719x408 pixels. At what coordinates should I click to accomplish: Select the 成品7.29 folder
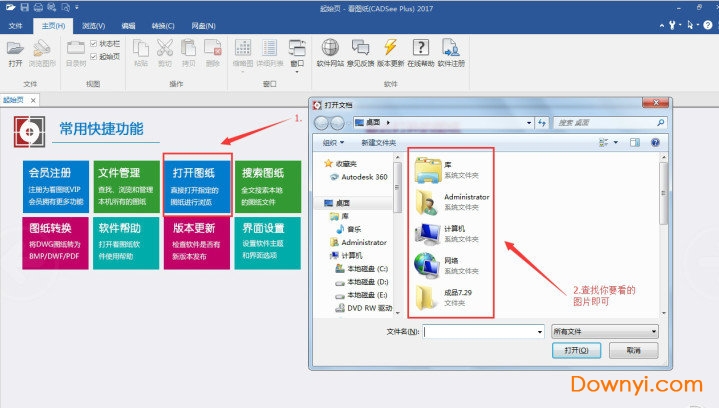pyautogui.click(x=443, y=297)
